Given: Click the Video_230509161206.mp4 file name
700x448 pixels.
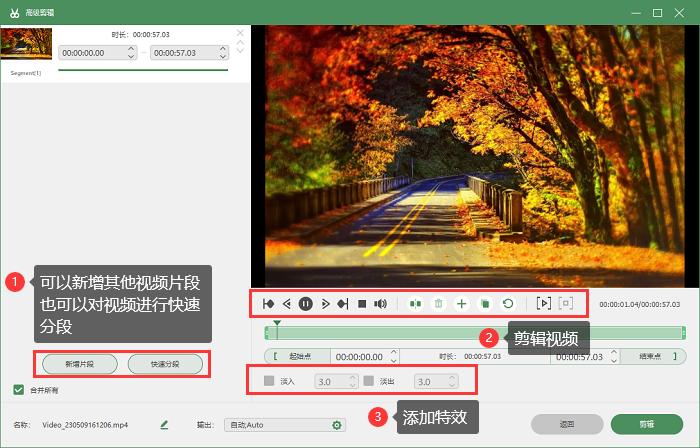Looking at the screenshot, I should [x=85, y=425].
